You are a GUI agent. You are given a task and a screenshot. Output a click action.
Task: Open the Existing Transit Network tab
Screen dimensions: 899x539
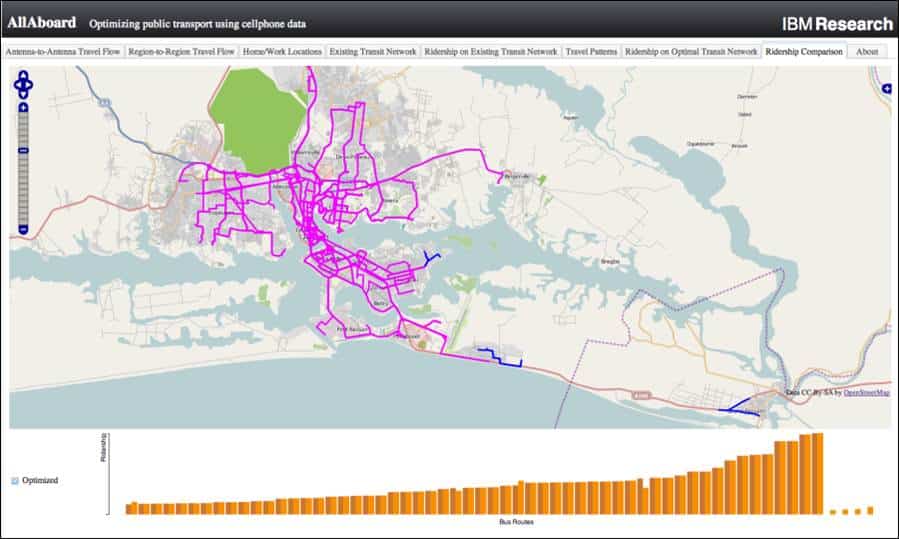pyautogui.click(x=373, y=52)
